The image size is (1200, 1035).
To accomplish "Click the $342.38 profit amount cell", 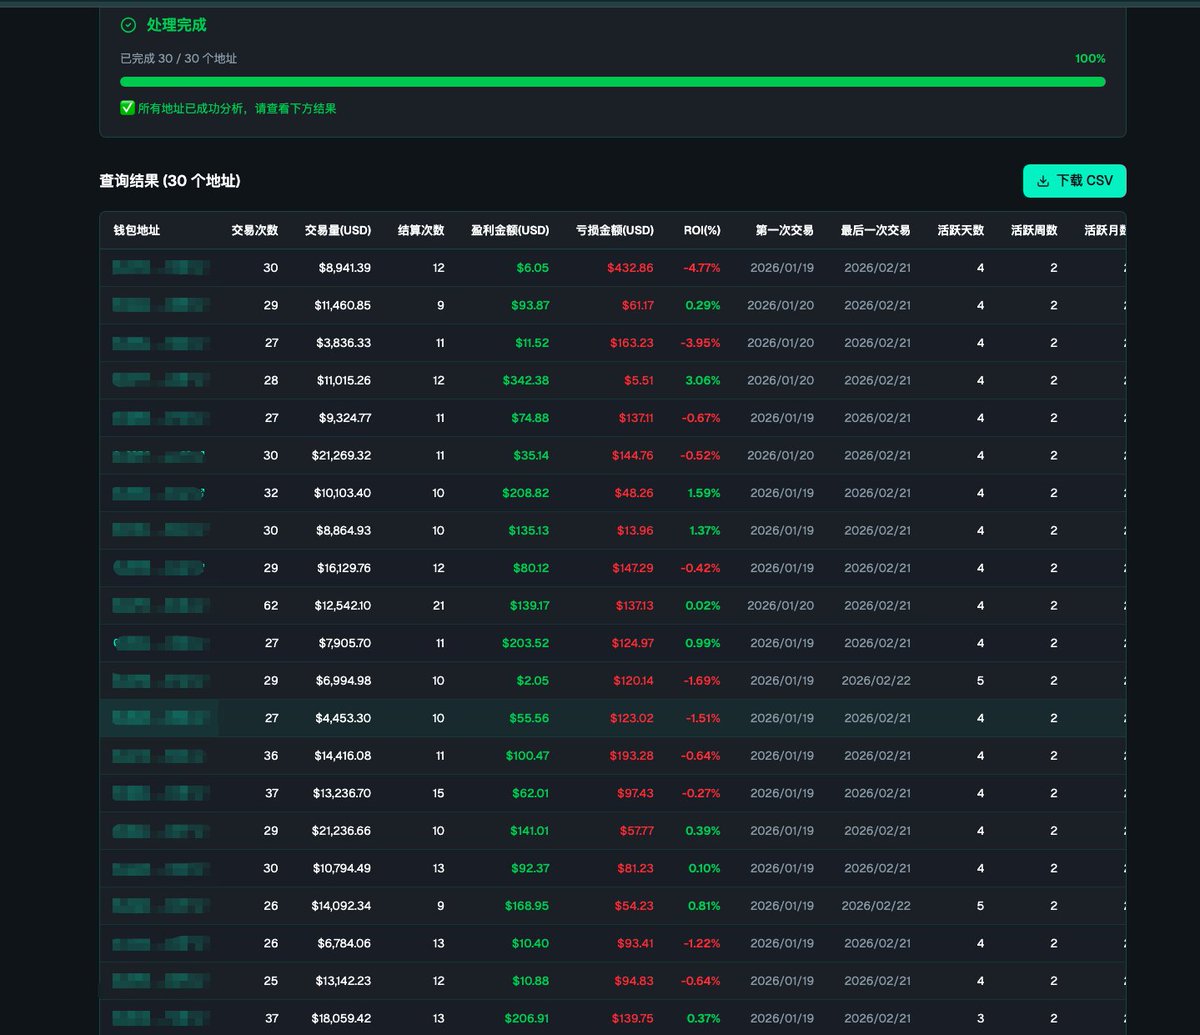I will point(525,381).
